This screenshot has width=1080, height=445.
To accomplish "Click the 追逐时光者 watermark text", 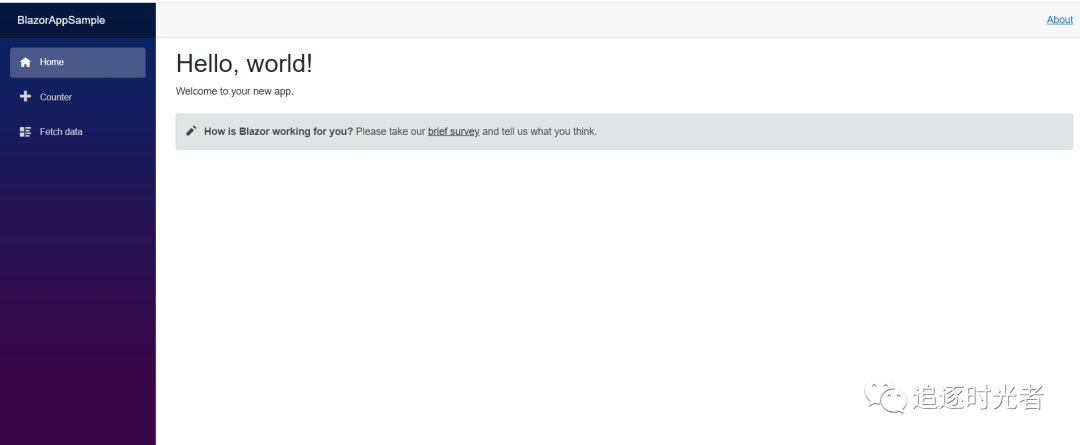I will click(x=978, y=398).
